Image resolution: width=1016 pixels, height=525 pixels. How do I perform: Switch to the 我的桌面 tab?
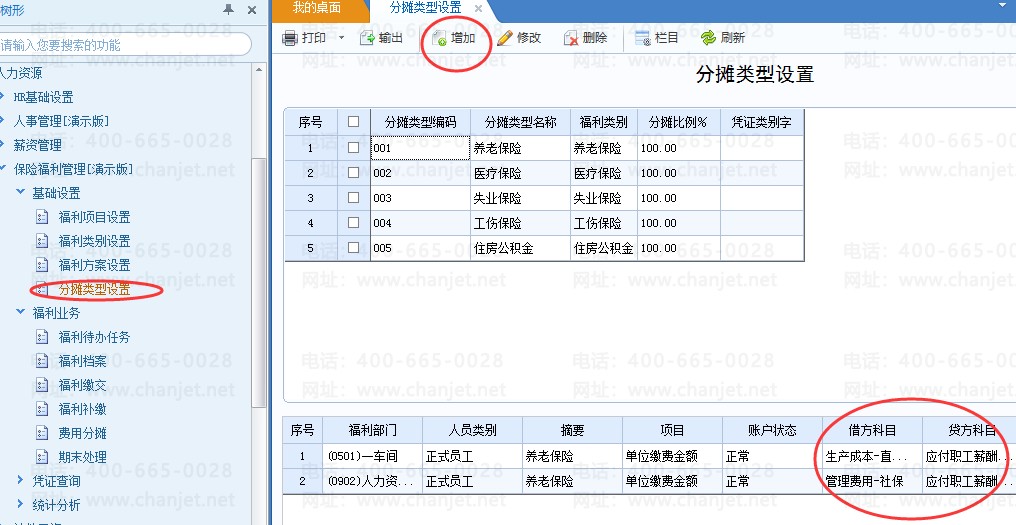[x=316, y=8]
